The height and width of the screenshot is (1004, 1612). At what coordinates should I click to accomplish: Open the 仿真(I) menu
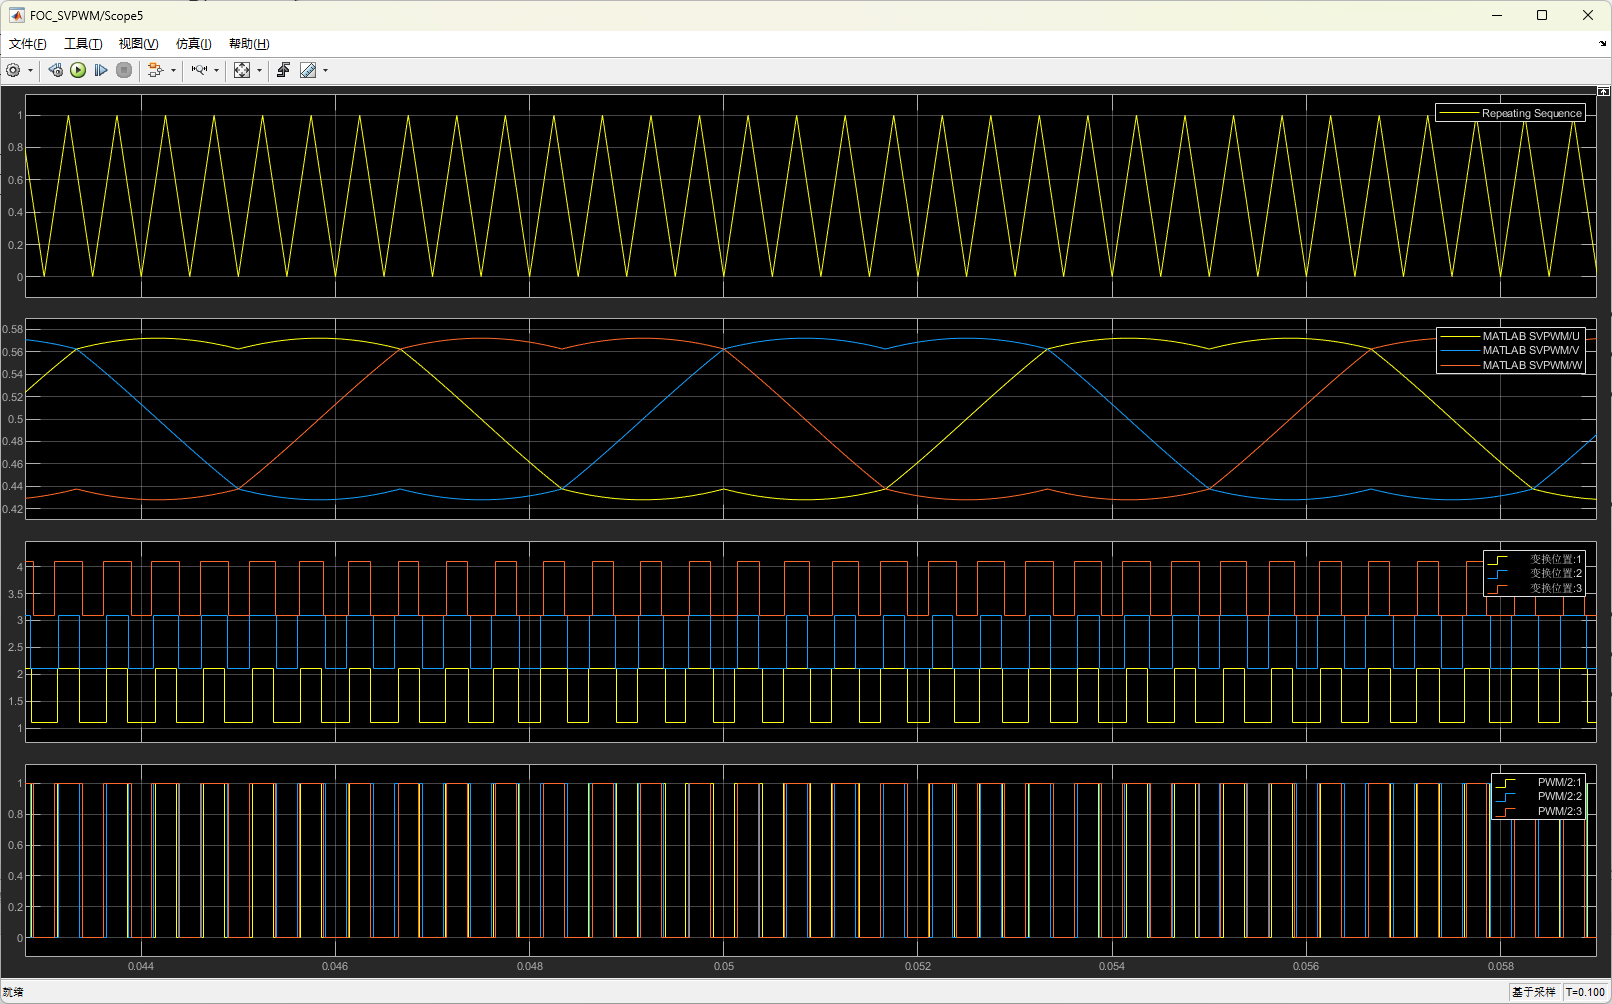click(x=194, y=44)
